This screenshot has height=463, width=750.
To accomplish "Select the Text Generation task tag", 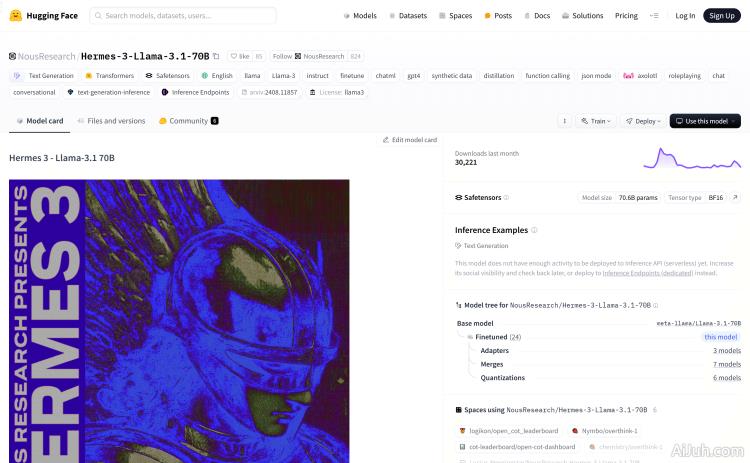I will tap(44, 75).
